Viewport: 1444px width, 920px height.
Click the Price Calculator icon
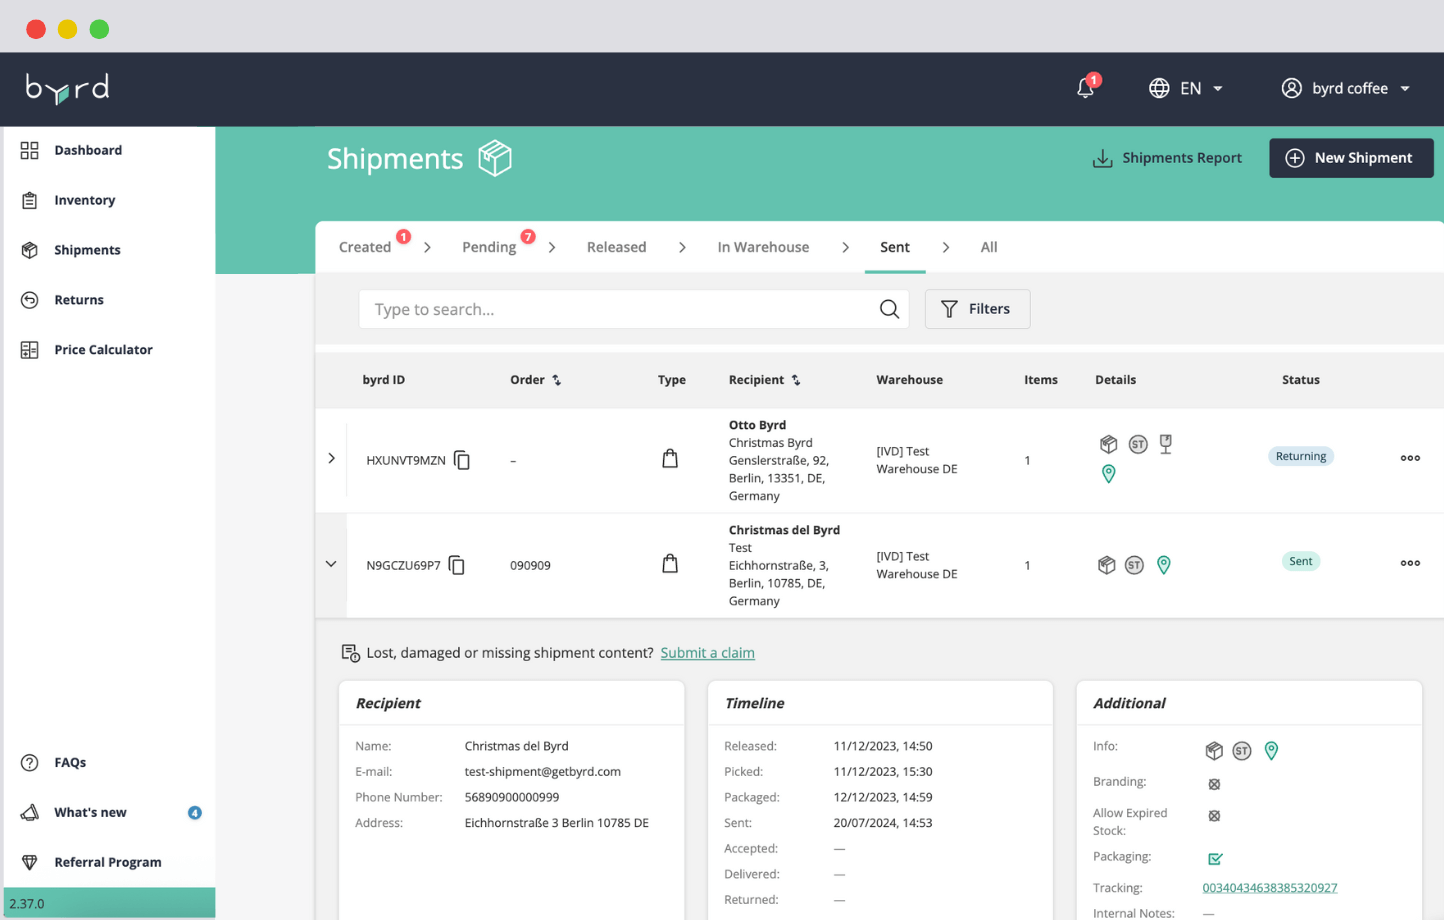coord(30,350)
